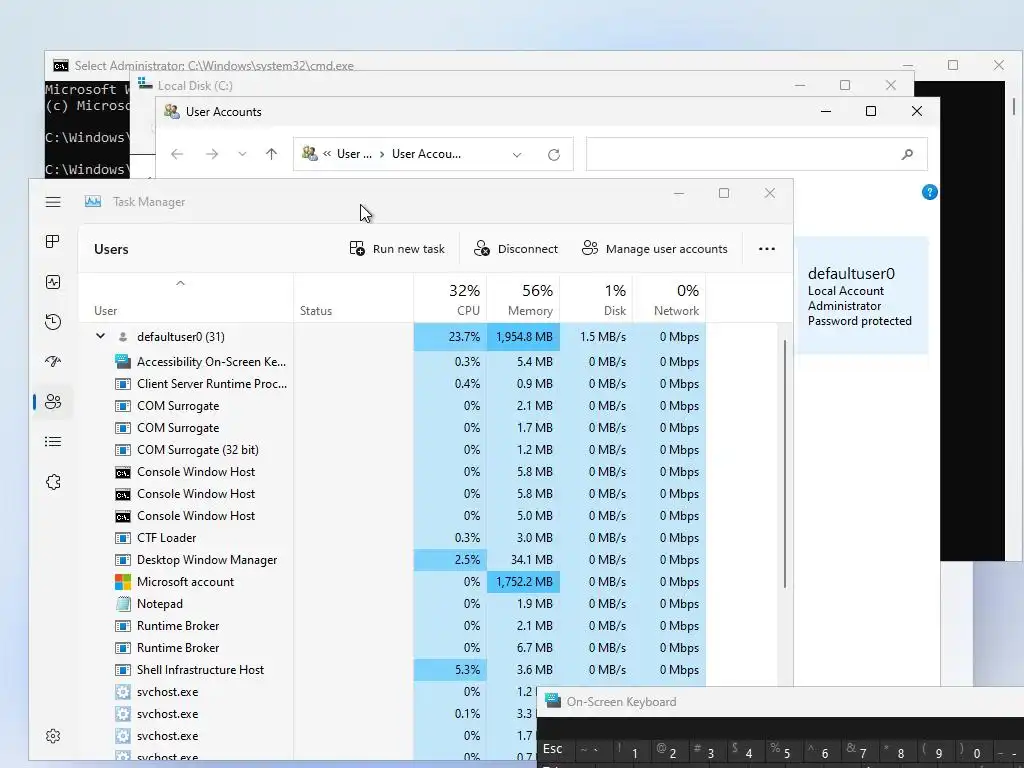Image resolution: width=1024 pixels, height=768 pixels.
Task: Click search magnifier in User Accounts window
Action: pyautogui.click(x=907, y=154)
